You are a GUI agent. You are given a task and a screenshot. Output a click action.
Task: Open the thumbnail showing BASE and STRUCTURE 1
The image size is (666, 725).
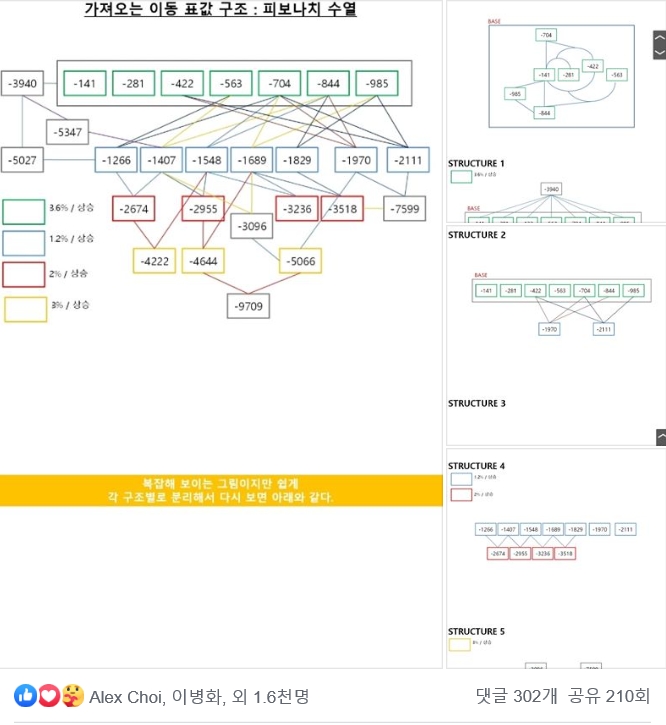(x=555, y=112)
